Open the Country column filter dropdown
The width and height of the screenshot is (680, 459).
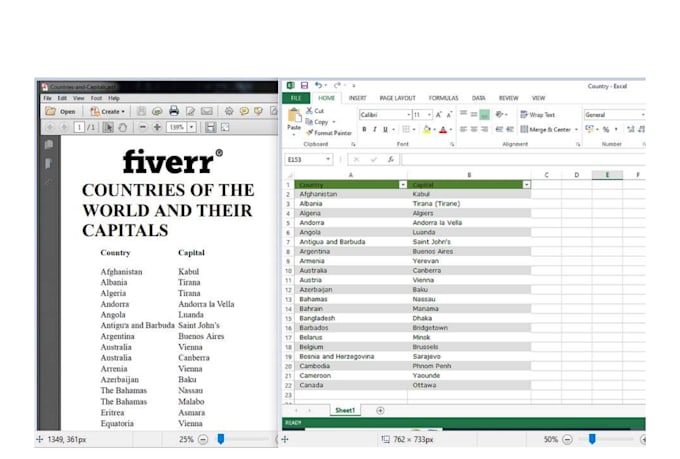pyautogui.click(x=403, y=185)
